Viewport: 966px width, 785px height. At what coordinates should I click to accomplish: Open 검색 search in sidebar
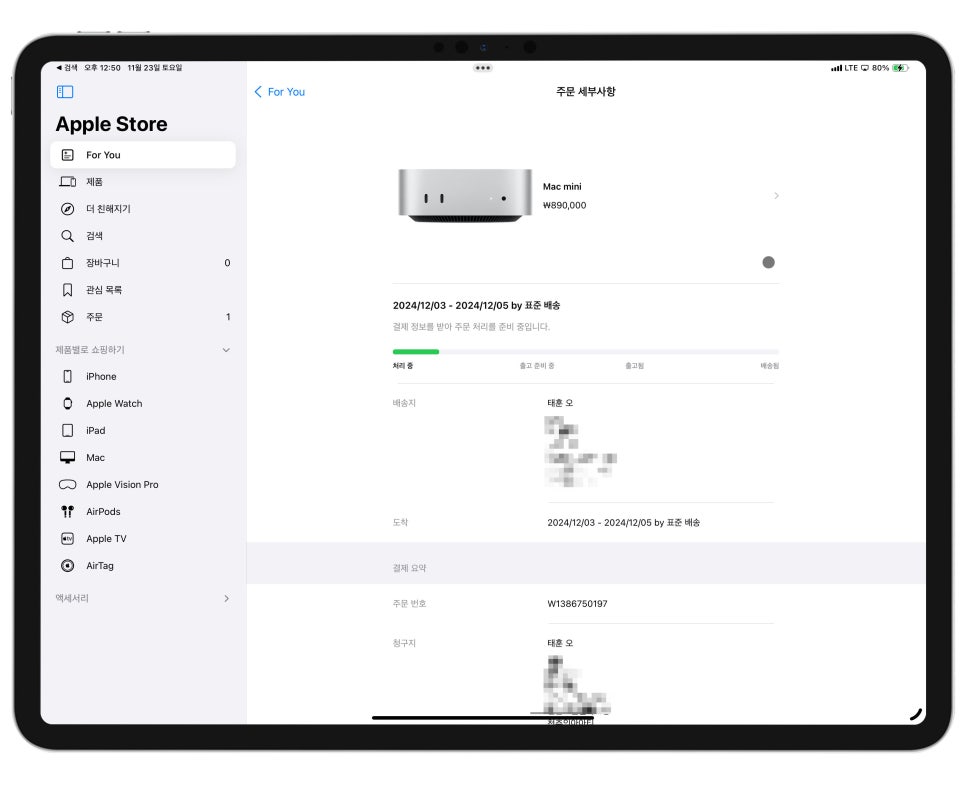click(143, 236)
